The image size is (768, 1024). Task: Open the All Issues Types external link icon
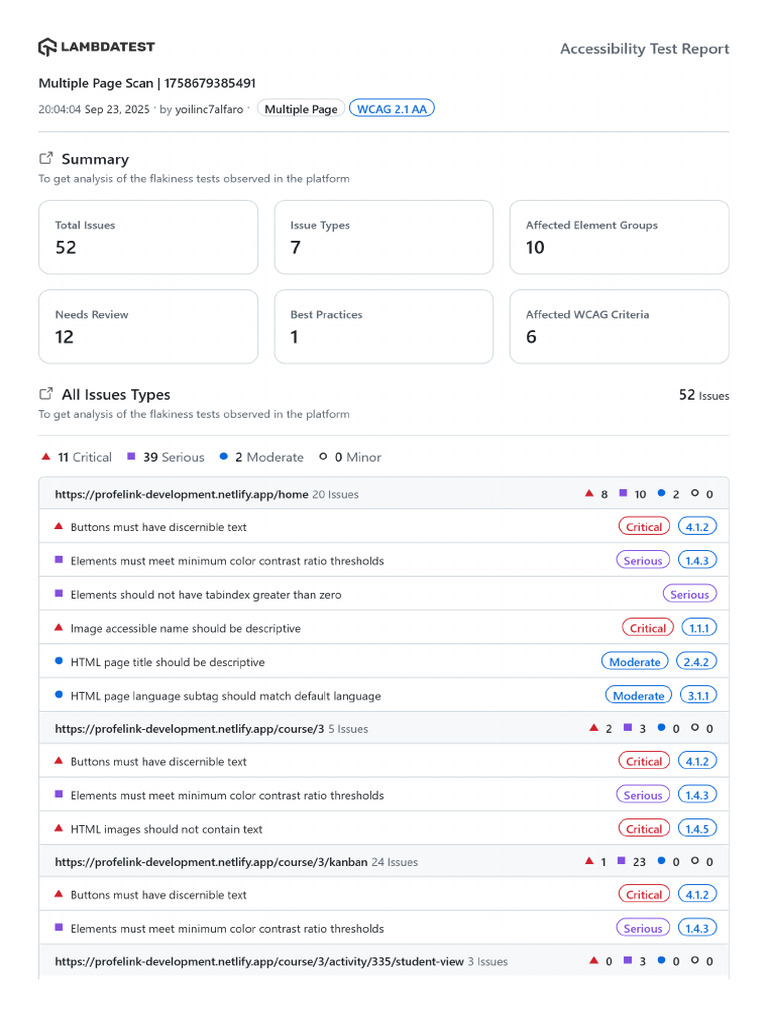point(46,394)
